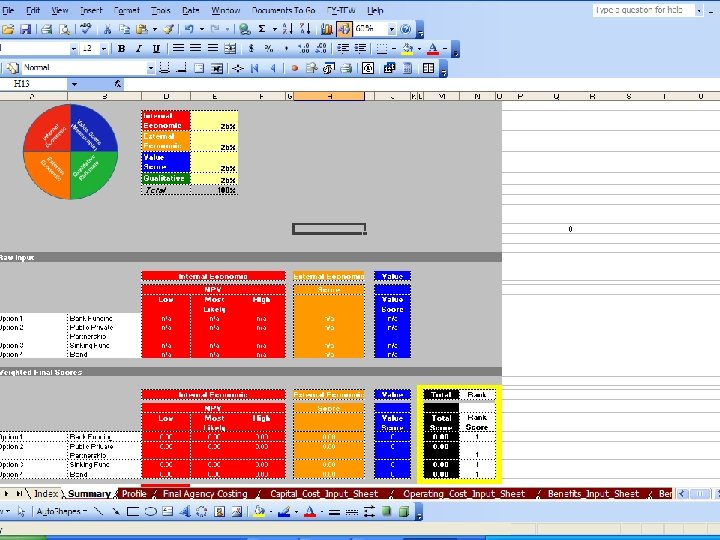This screenshot has width=720, height=540.
Task: Open the fill color bucket in formatting toolbar
Action: pos(407,49)
